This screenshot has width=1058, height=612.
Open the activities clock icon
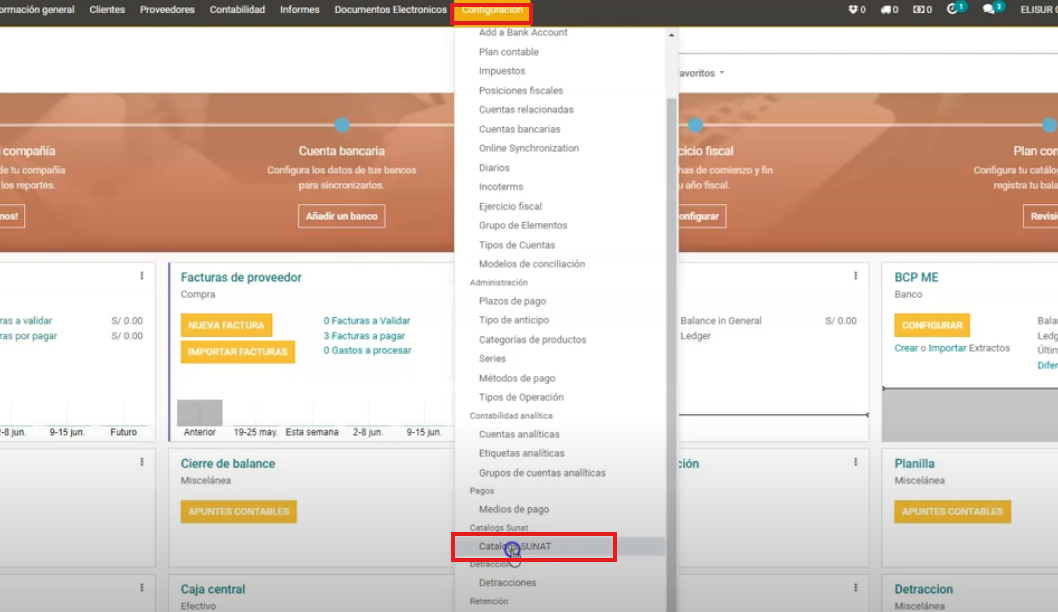pyautogui.click(x=953, y=10)
